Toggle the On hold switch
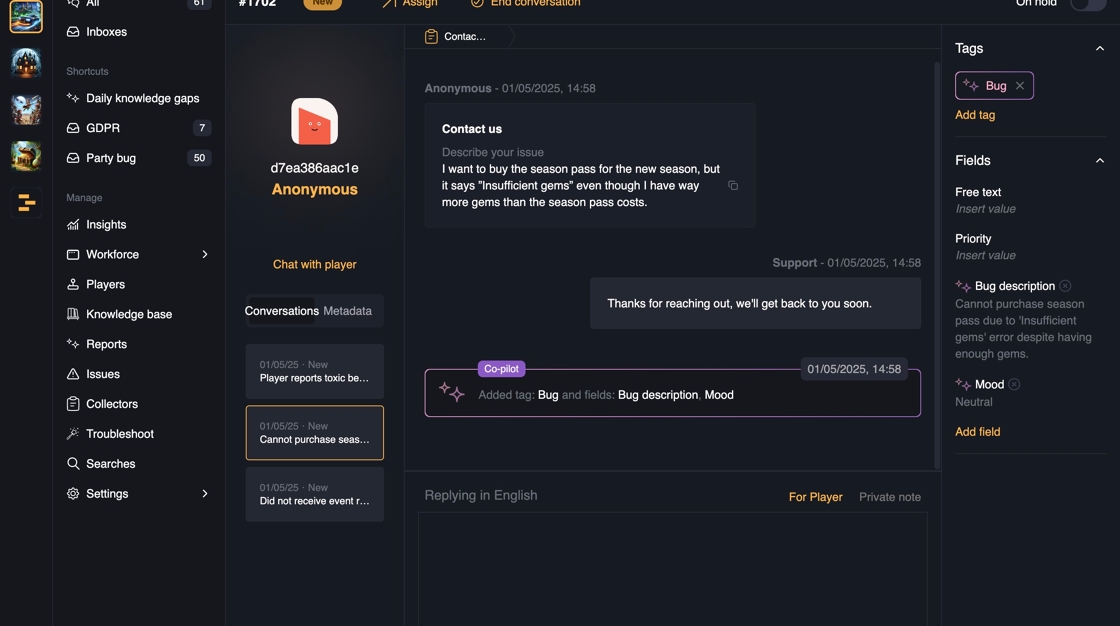This screenshot has width=1120, height=626. [x=1087, y=3]
